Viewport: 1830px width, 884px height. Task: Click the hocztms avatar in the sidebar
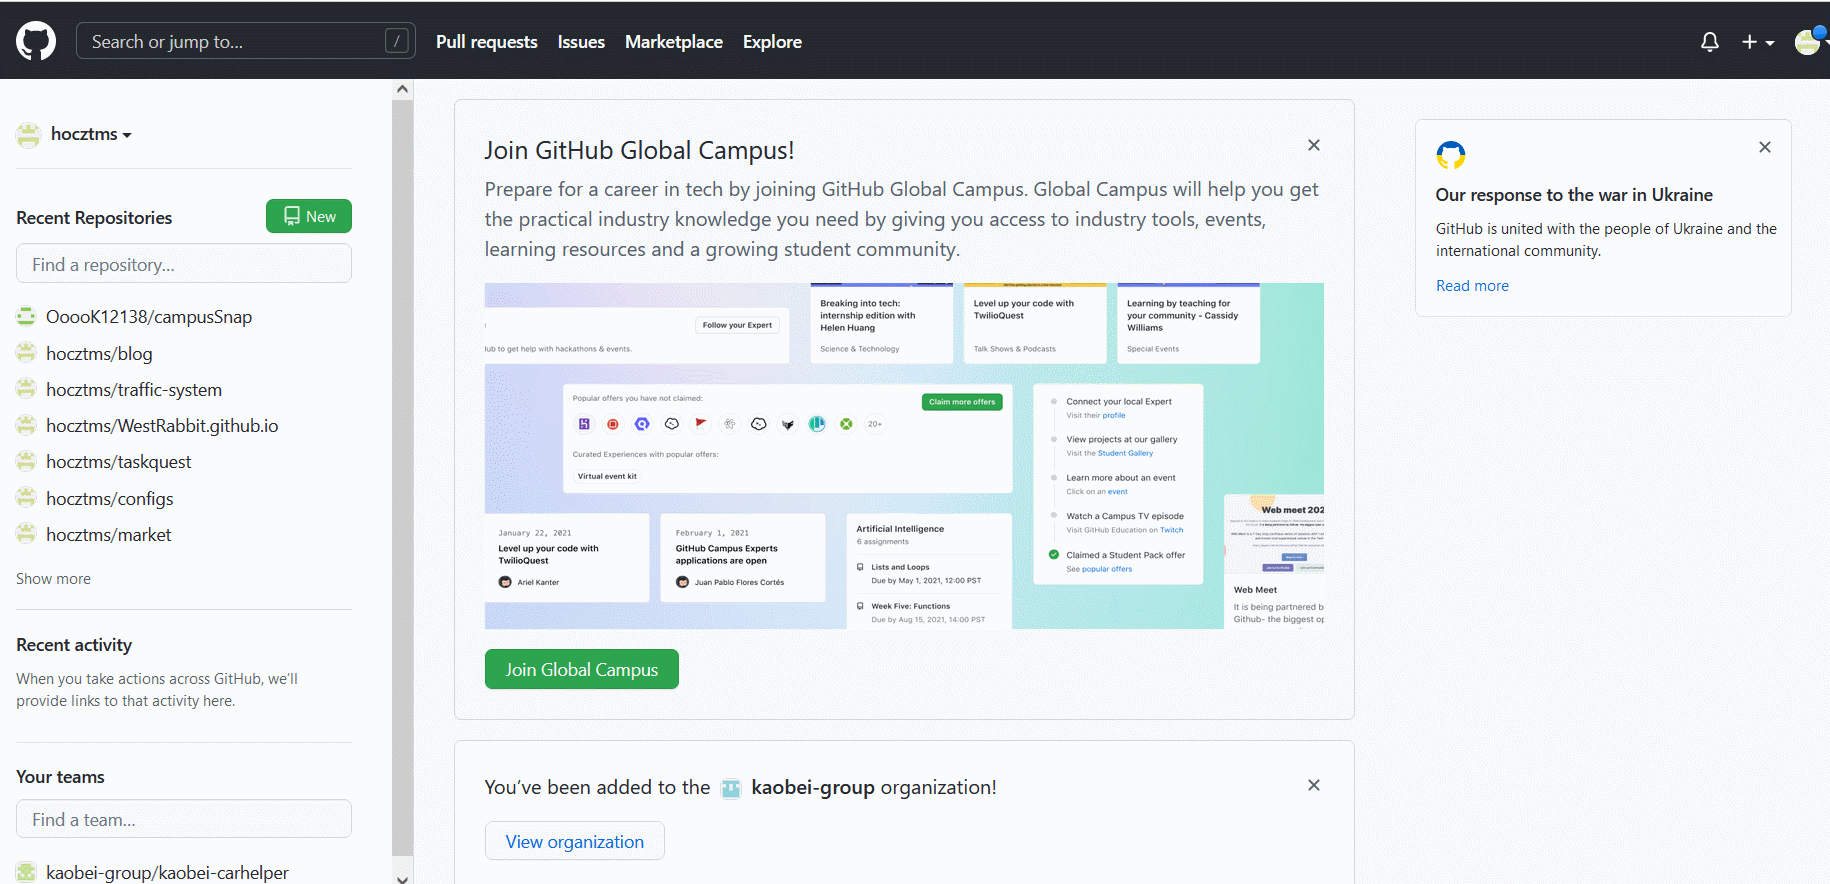coord(28,135)
